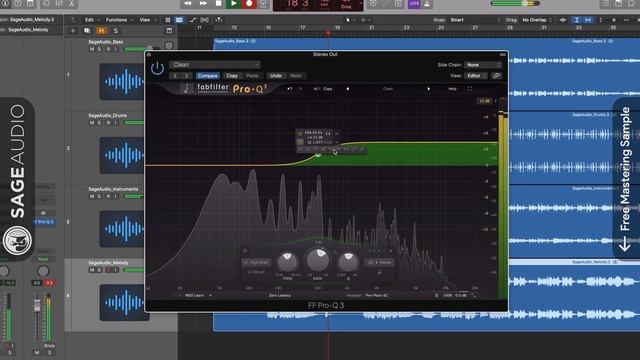Click the Flex icon in tracks toolbar

point(204,20)
